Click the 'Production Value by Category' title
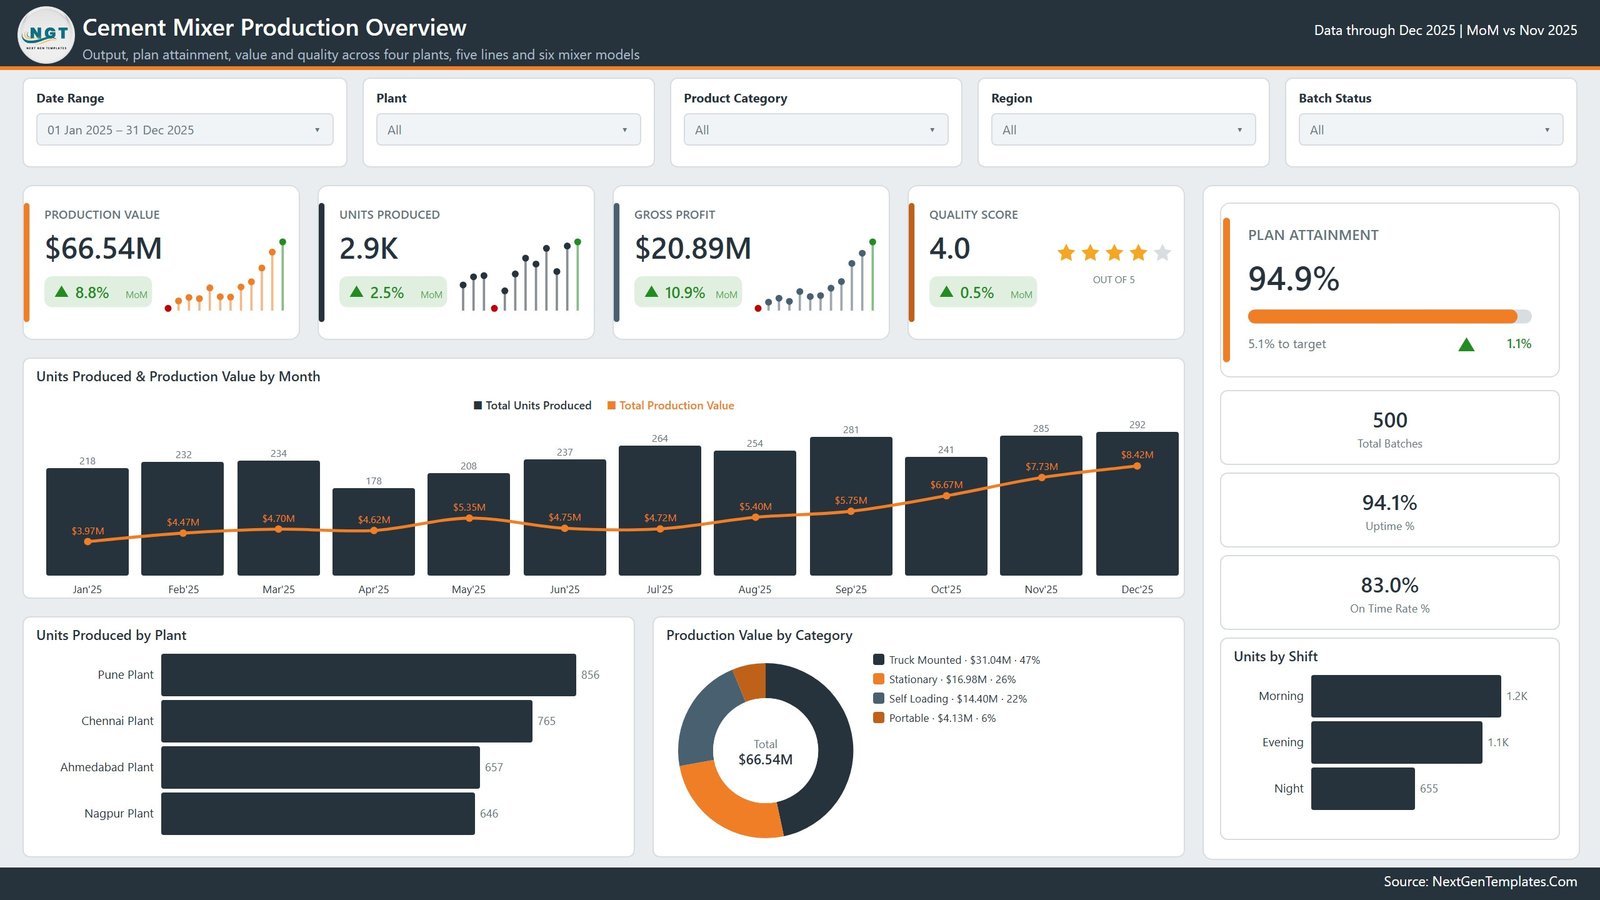This screenshot has width=1600, height=900. click(759, 636)
